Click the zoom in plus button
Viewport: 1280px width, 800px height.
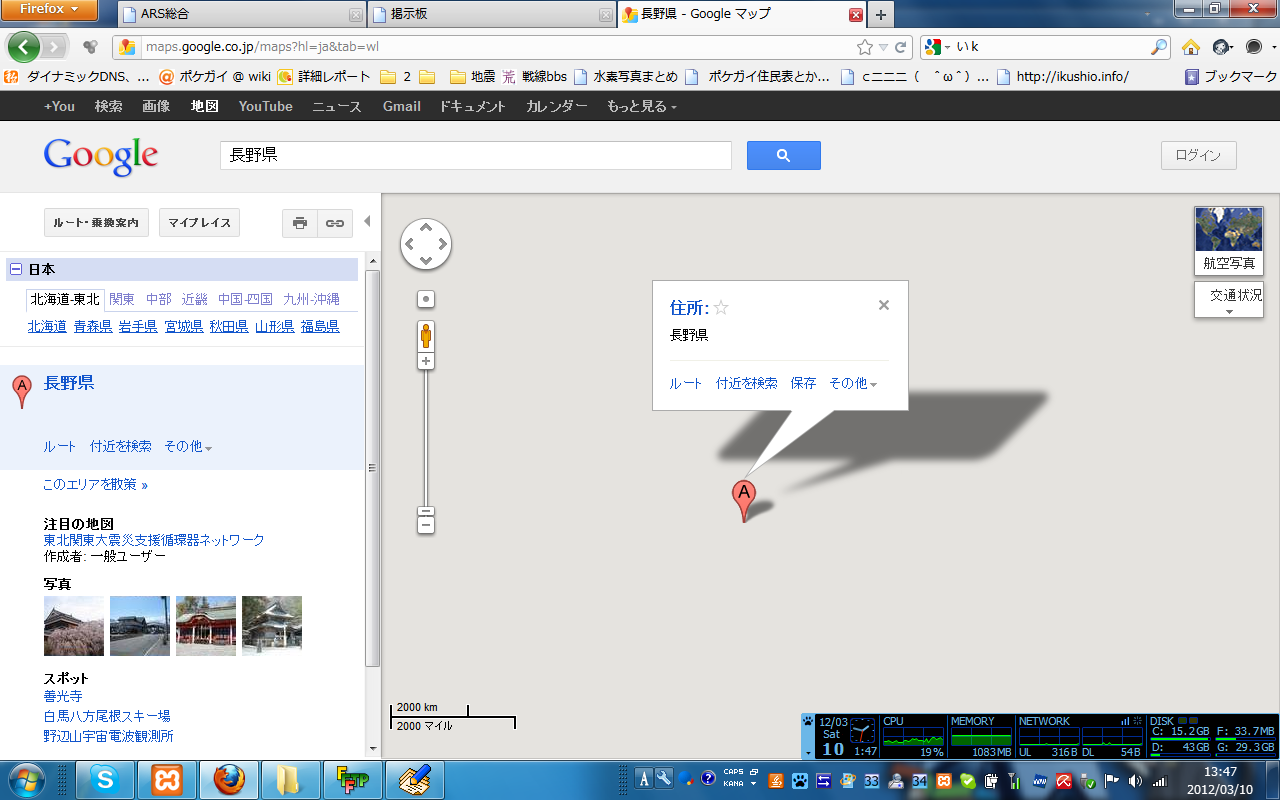426,361
